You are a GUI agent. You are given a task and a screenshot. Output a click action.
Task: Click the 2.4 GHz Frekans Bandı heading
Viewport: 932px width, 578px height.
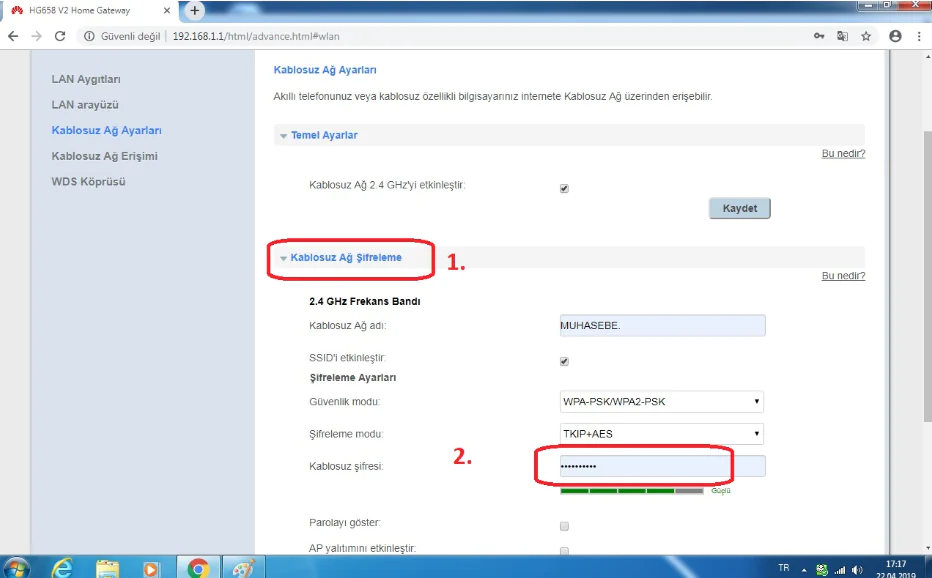tap(364, 301)
